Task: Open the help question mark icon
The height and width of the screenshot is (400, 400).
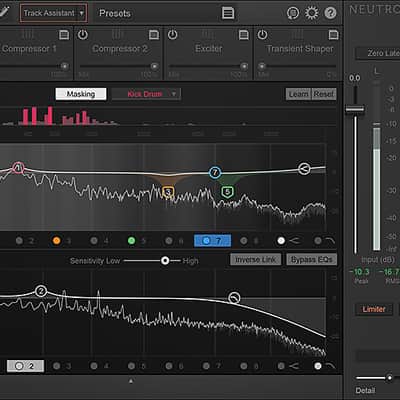Action: click(330, 13)
